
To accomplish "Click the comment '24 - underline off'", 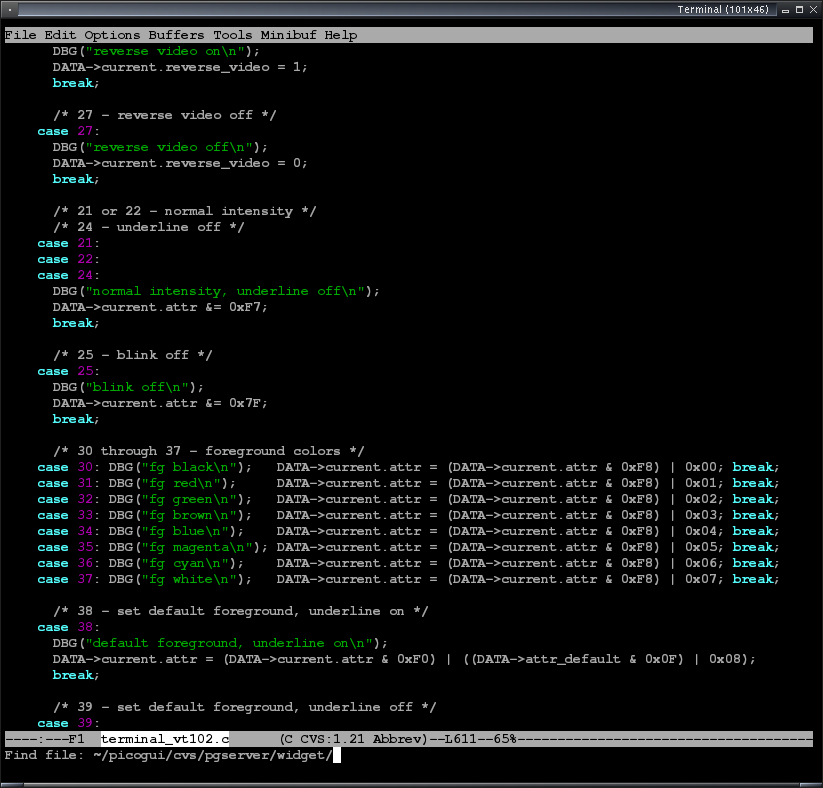I will click(149, 227).
